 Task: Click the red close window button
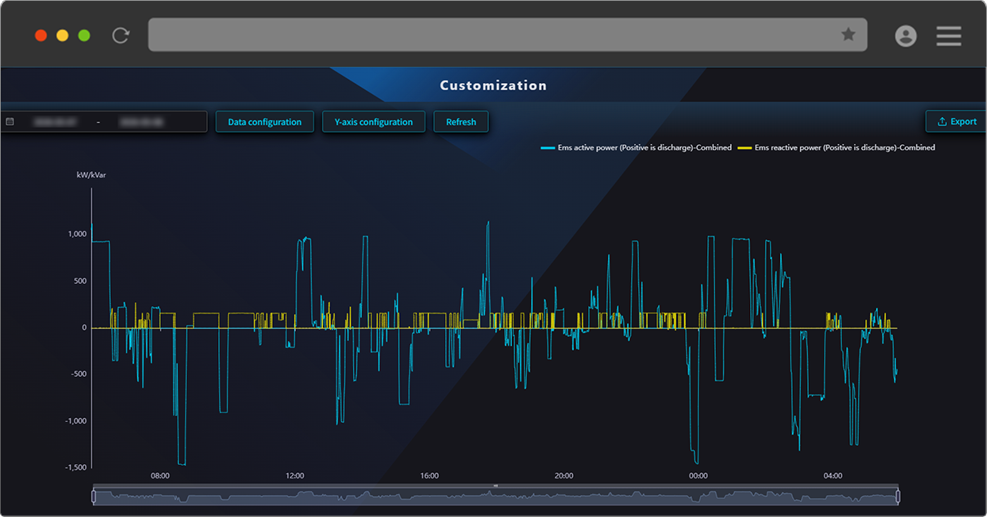(41, 35)
